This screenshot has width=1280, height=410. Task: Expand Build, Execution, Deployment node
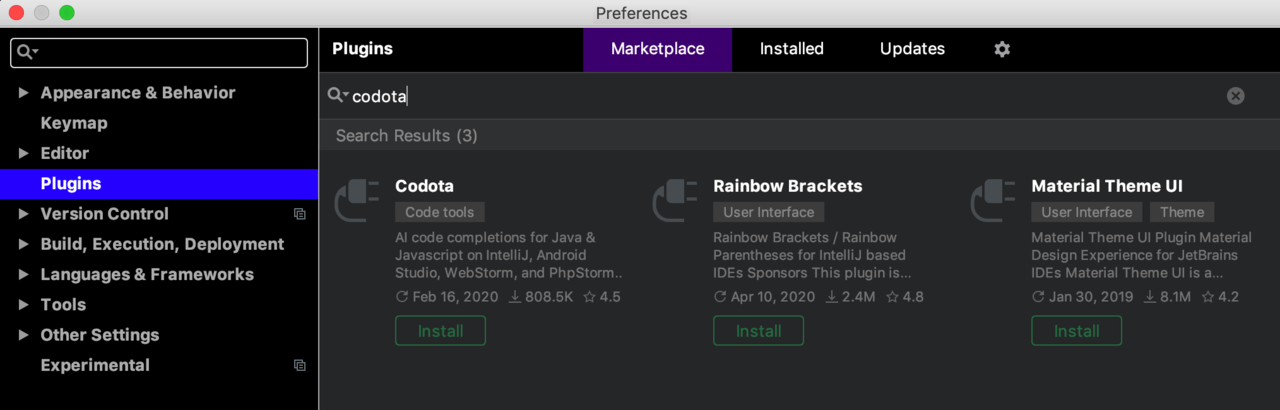(24, 245)
